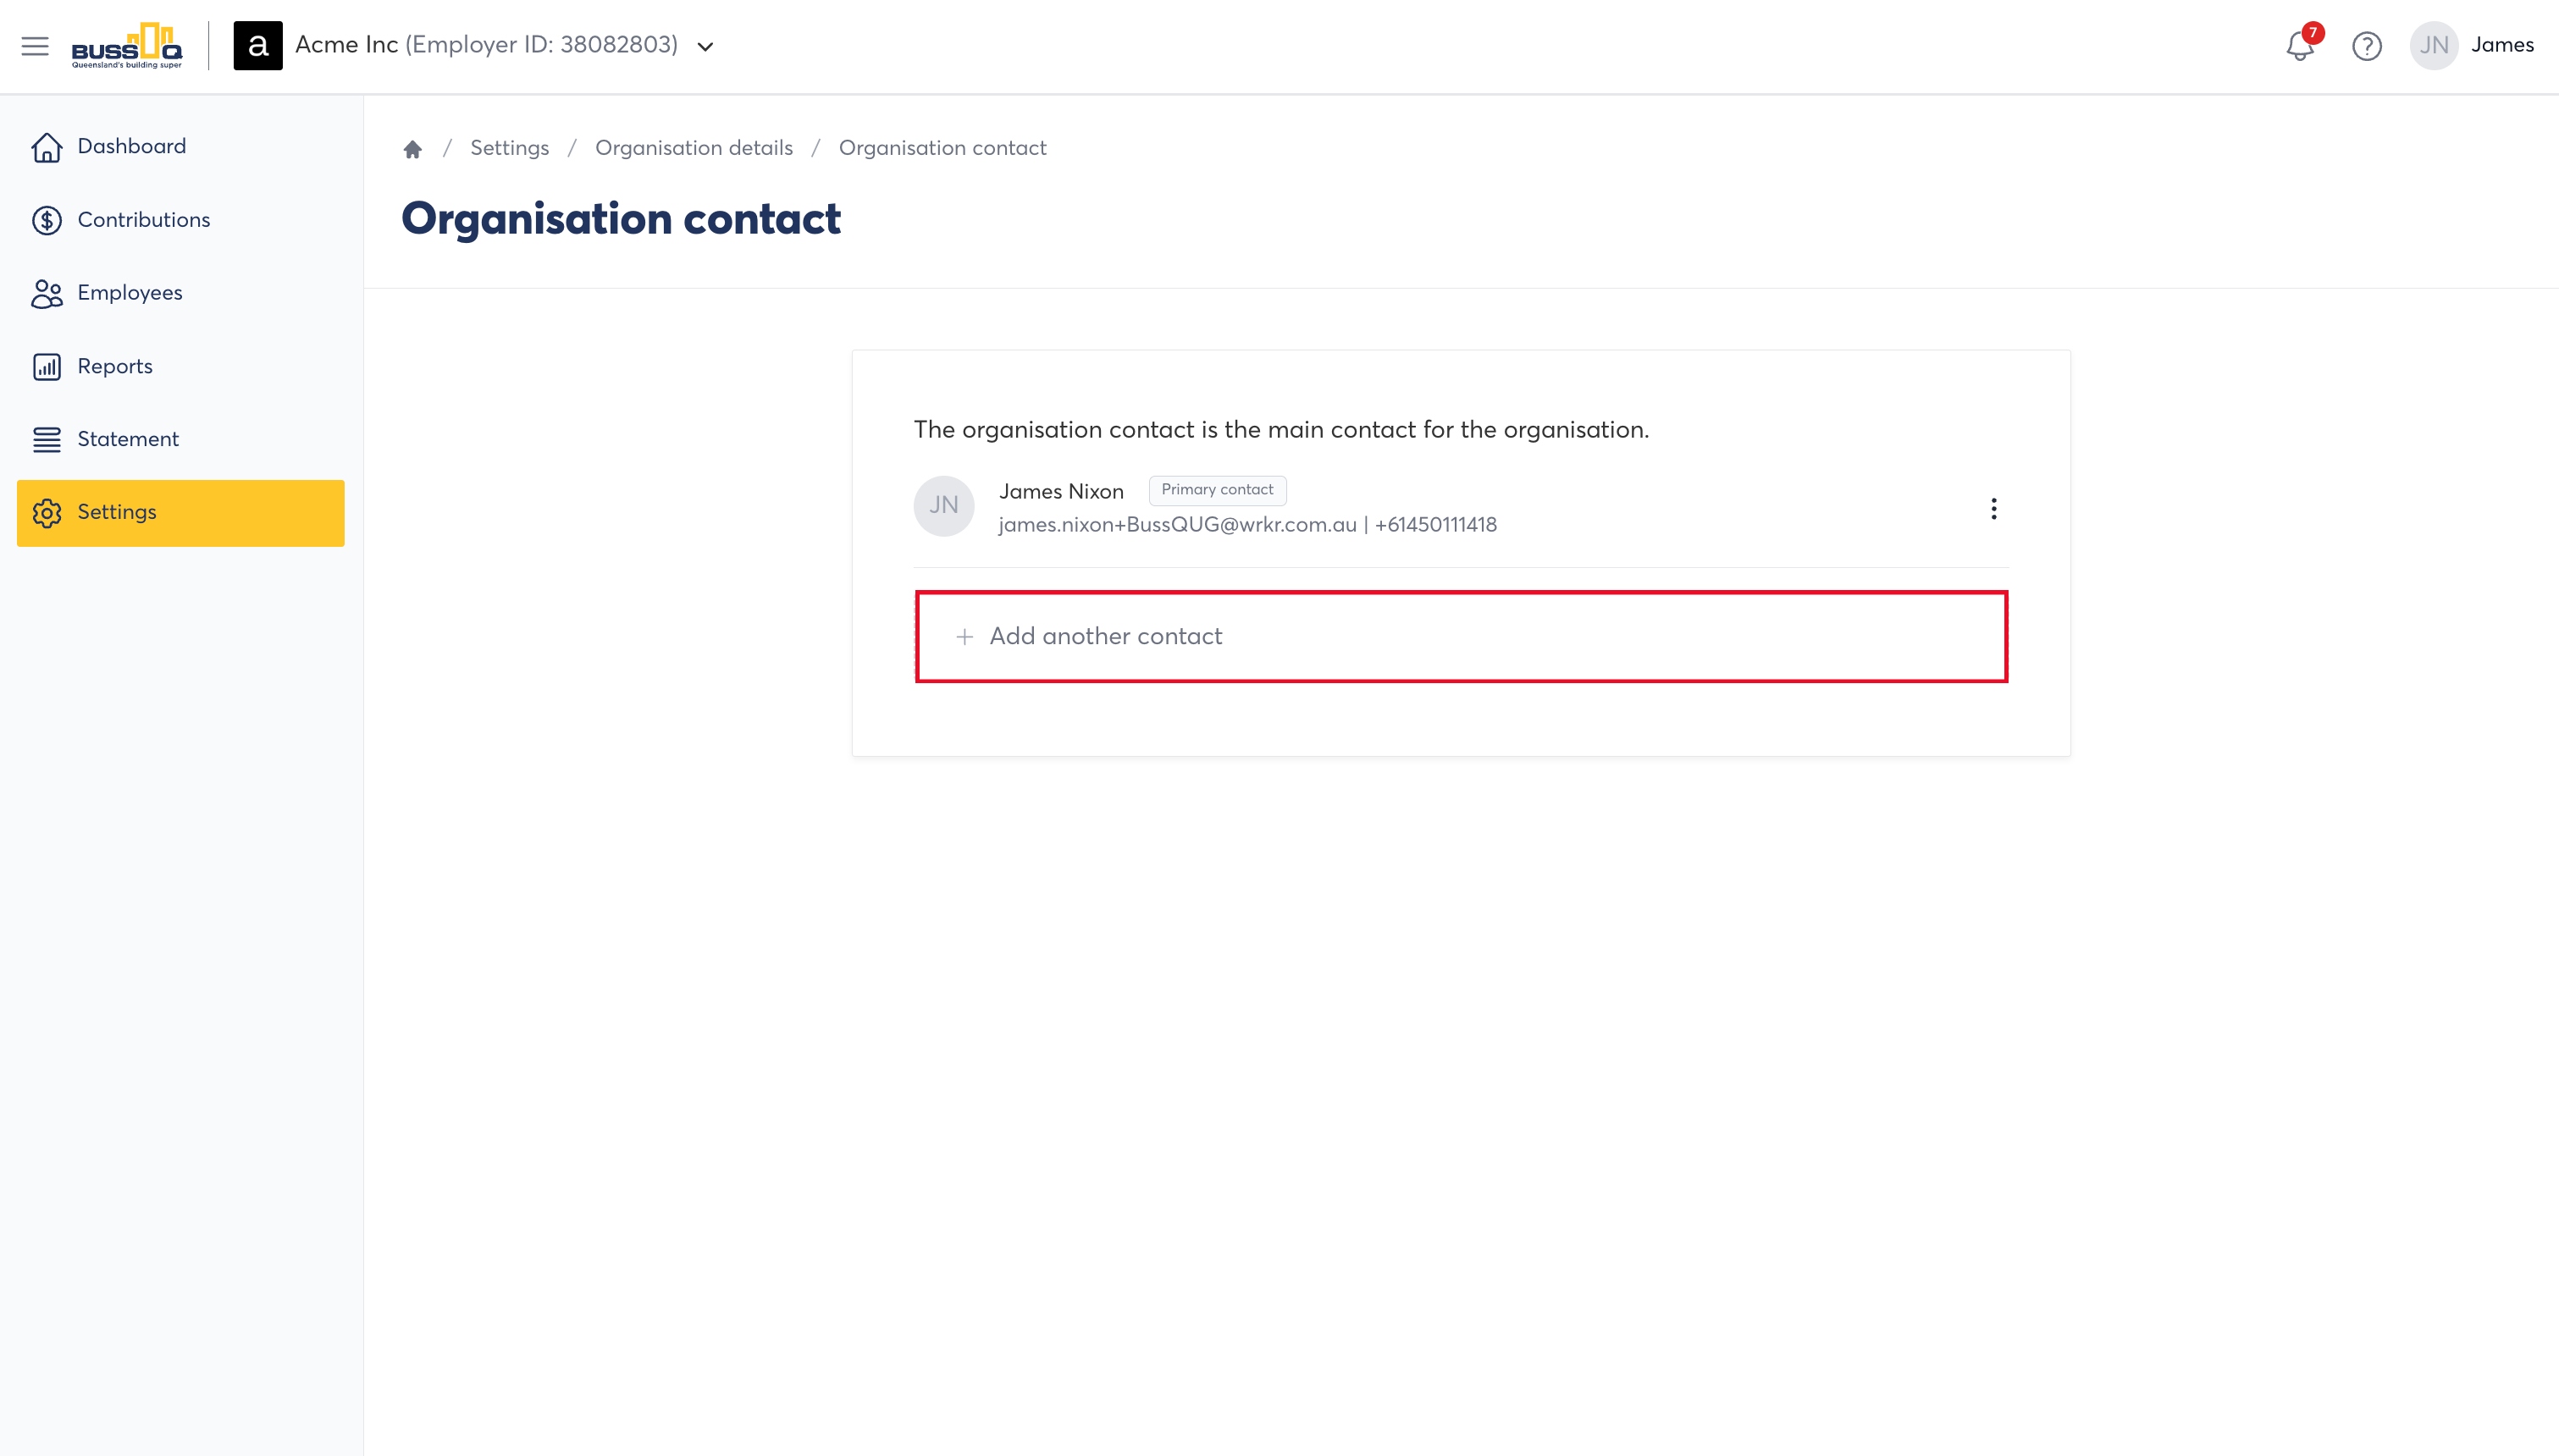Expand the Acme Inc employer dropdown
This screenshot has width=2559, height=1456.
[705, 47]
